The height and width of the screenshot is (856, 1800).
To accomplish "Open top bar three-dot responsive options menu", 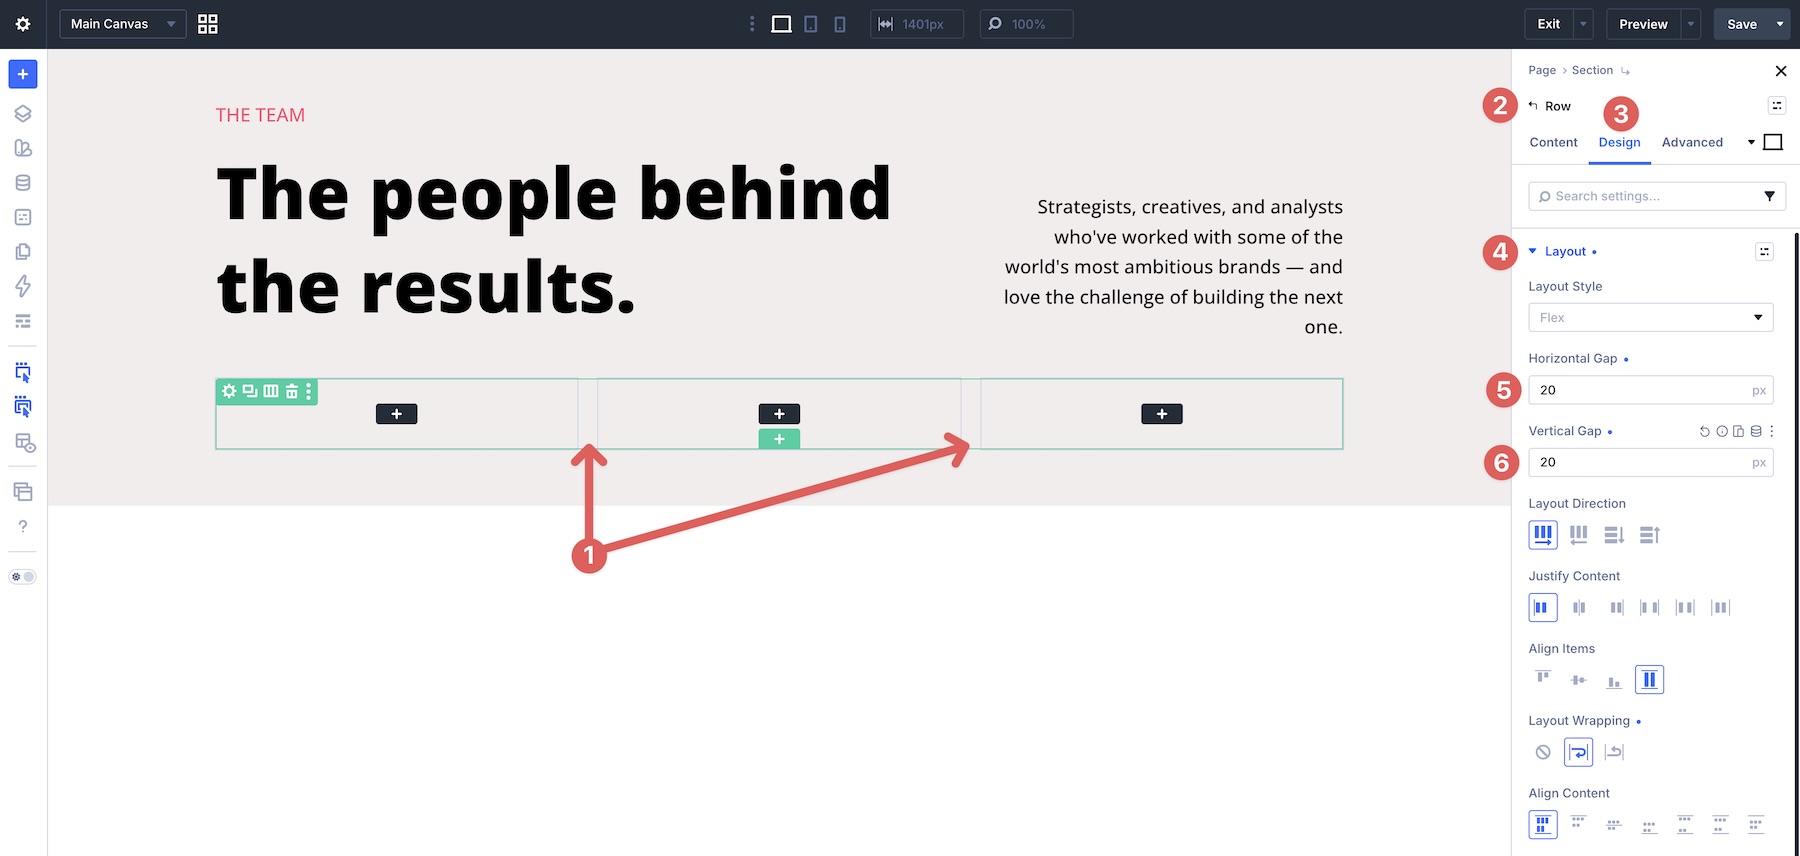I will [752, 24].
